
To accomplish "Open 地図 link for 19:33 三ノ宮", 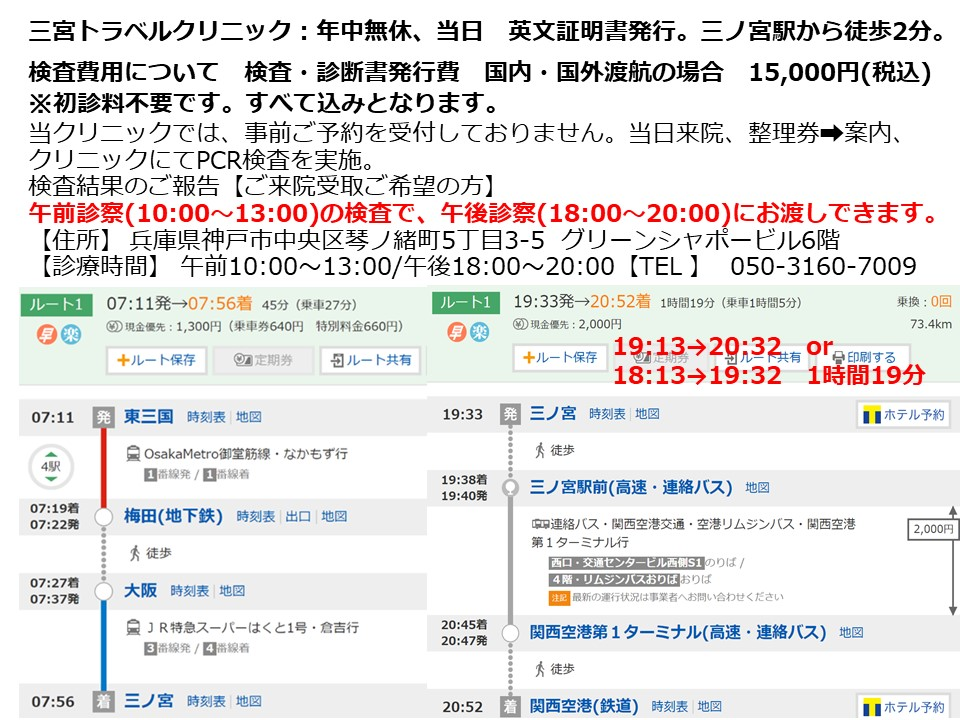I will pos(647,414).
